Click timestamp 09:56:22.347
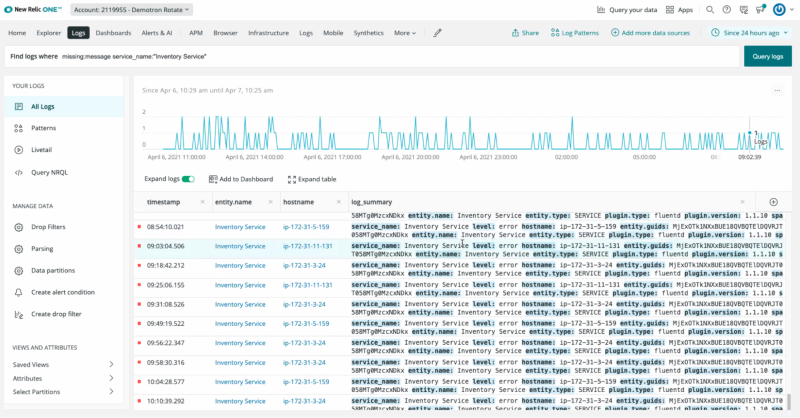 coord(166,343)
